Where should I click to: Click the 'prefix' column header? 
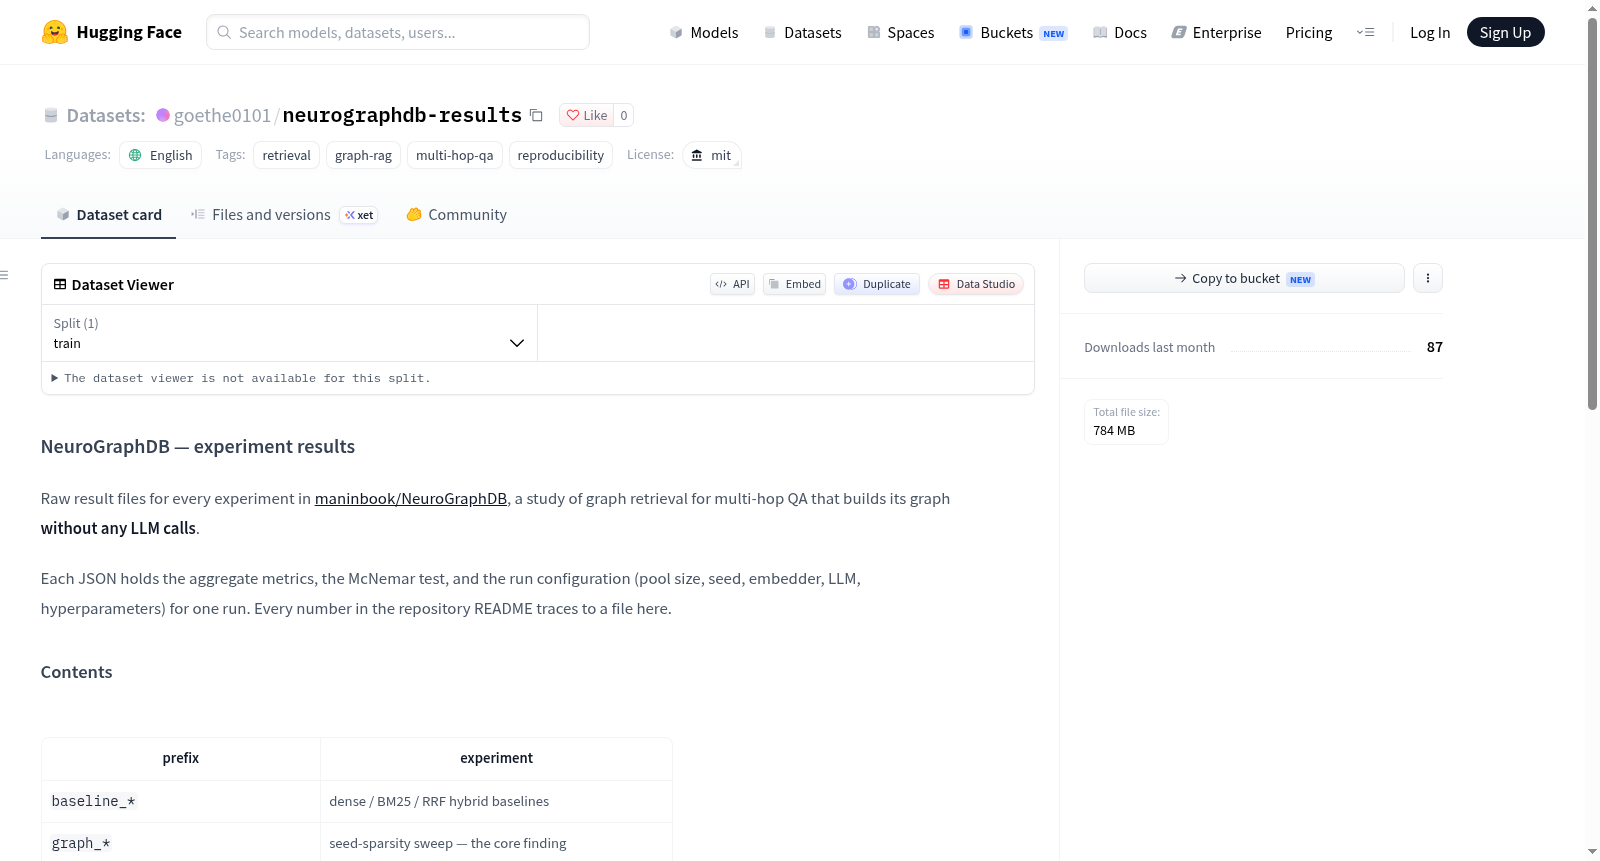pos(181,758)
